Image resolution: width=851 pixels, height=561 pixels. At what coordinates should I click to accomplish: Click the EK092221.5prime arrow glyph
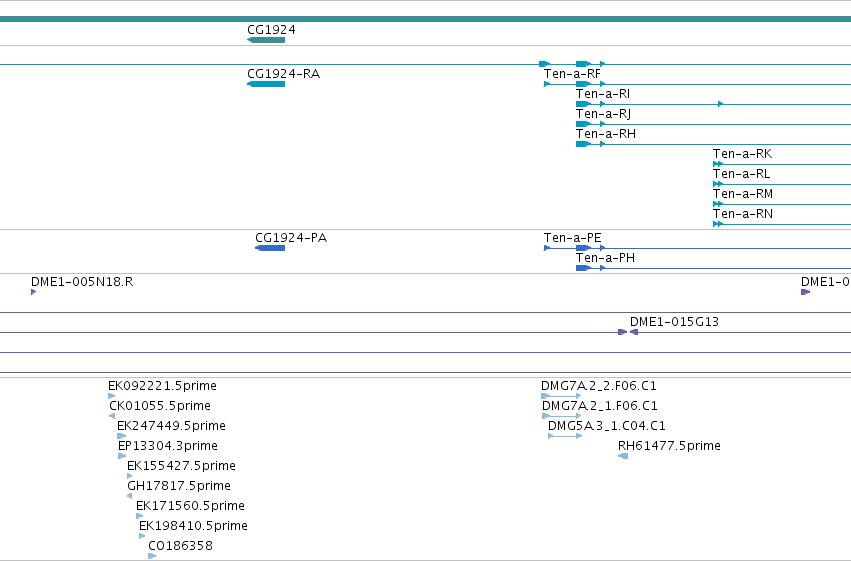(111, 396)
